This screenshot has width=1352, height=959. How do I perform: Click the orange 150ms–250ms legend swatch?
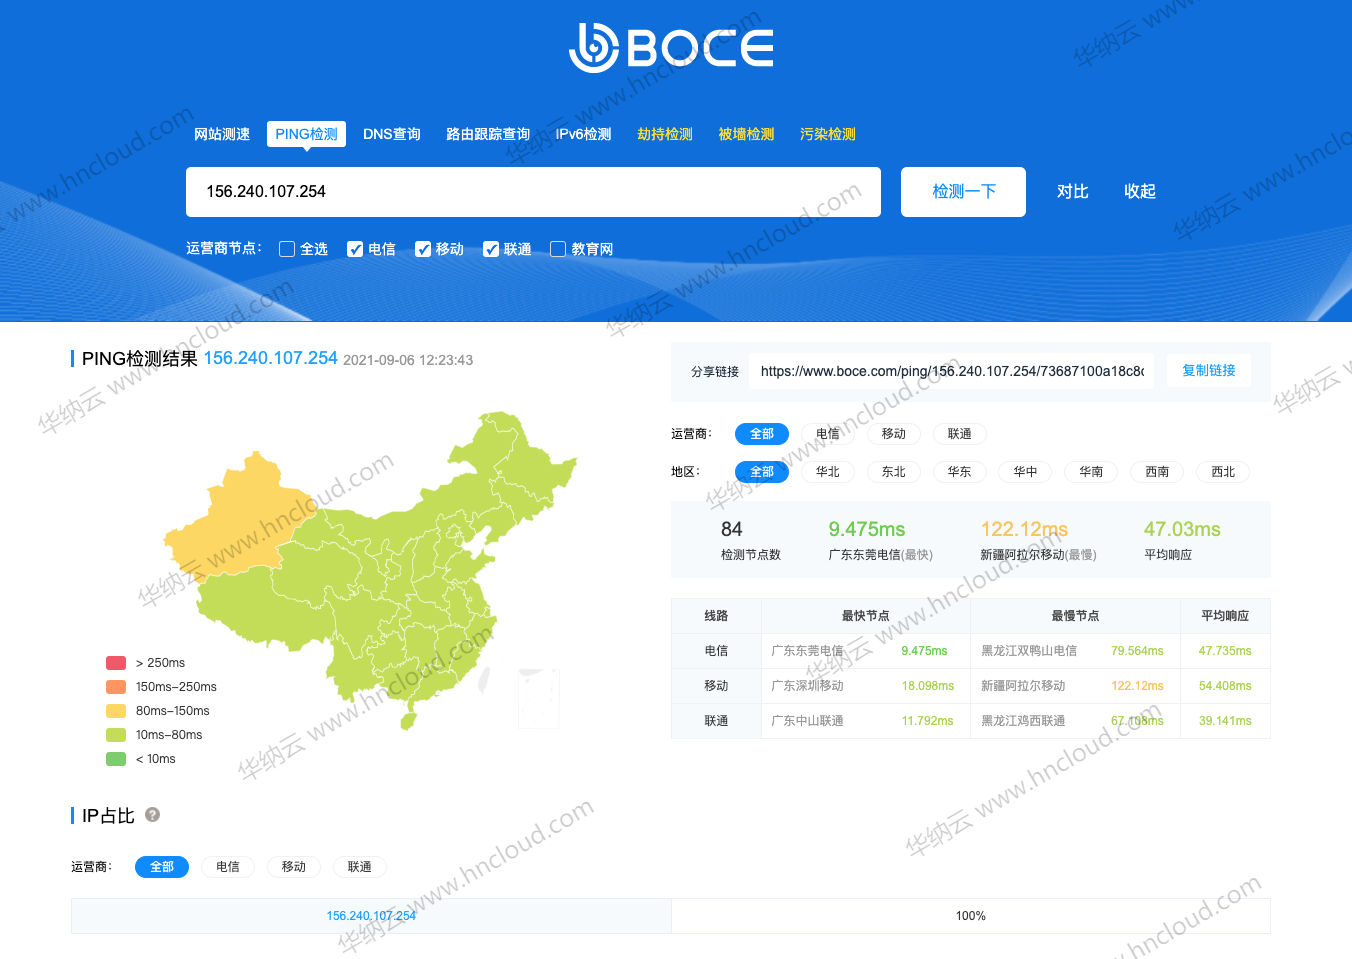(116, 687)
